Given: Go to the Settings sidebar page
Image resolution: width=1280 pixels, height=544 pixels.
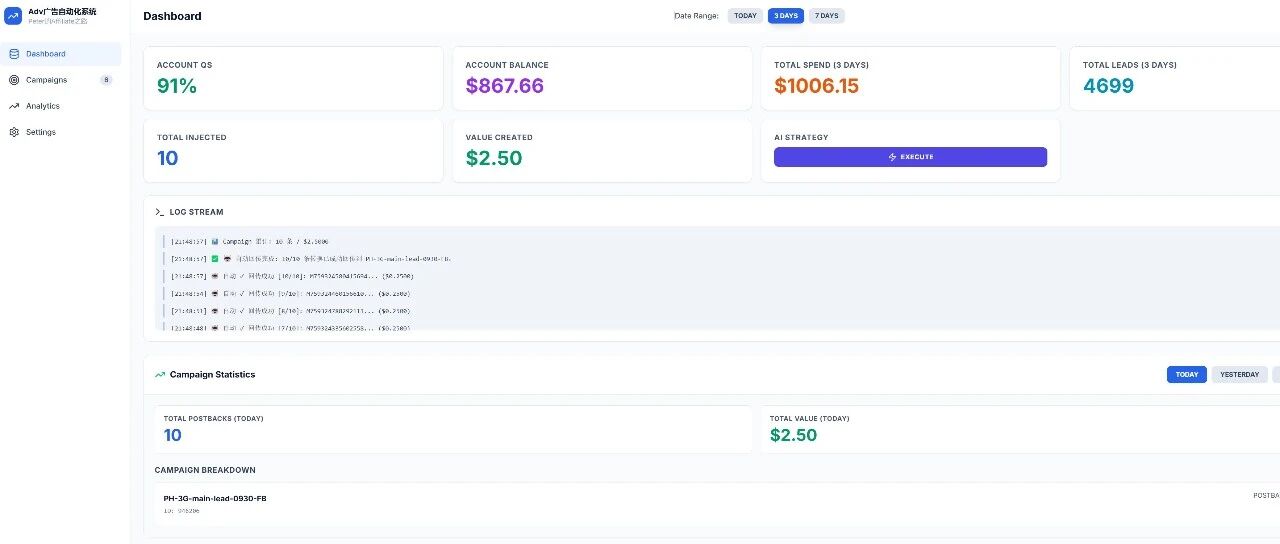Looking at the screenshot, I should coord(62,132).
